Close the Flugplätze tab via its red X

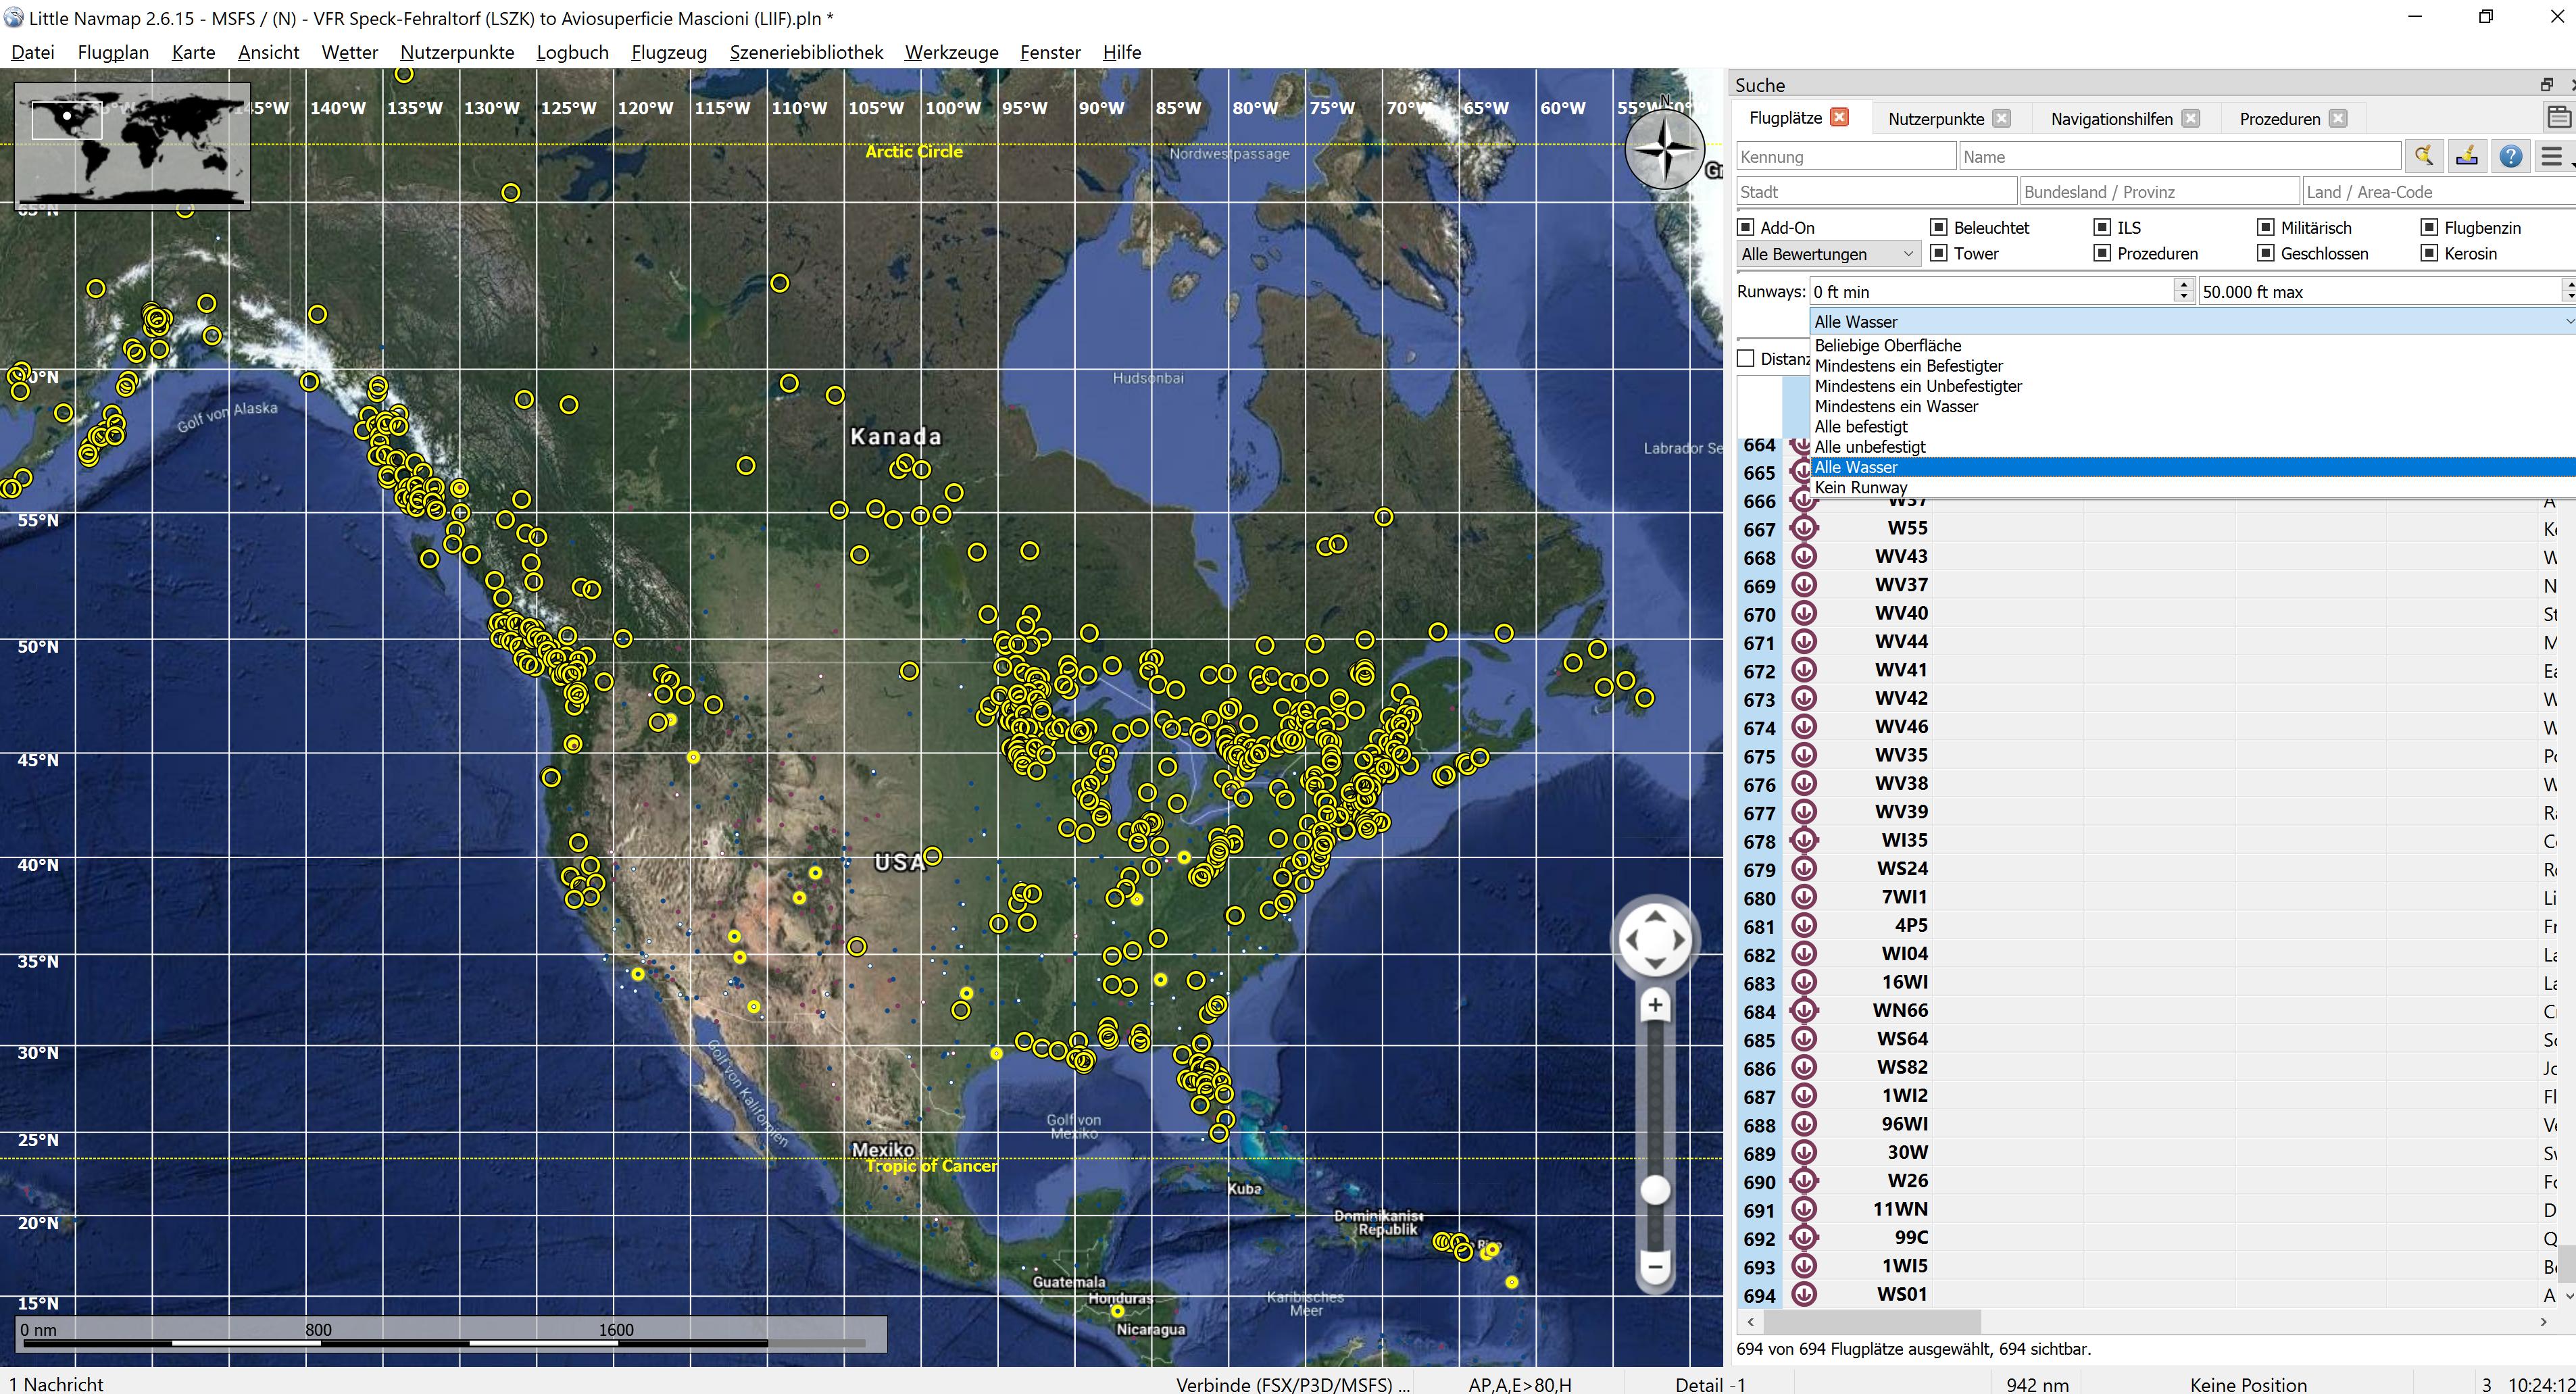pos(1839,117)
